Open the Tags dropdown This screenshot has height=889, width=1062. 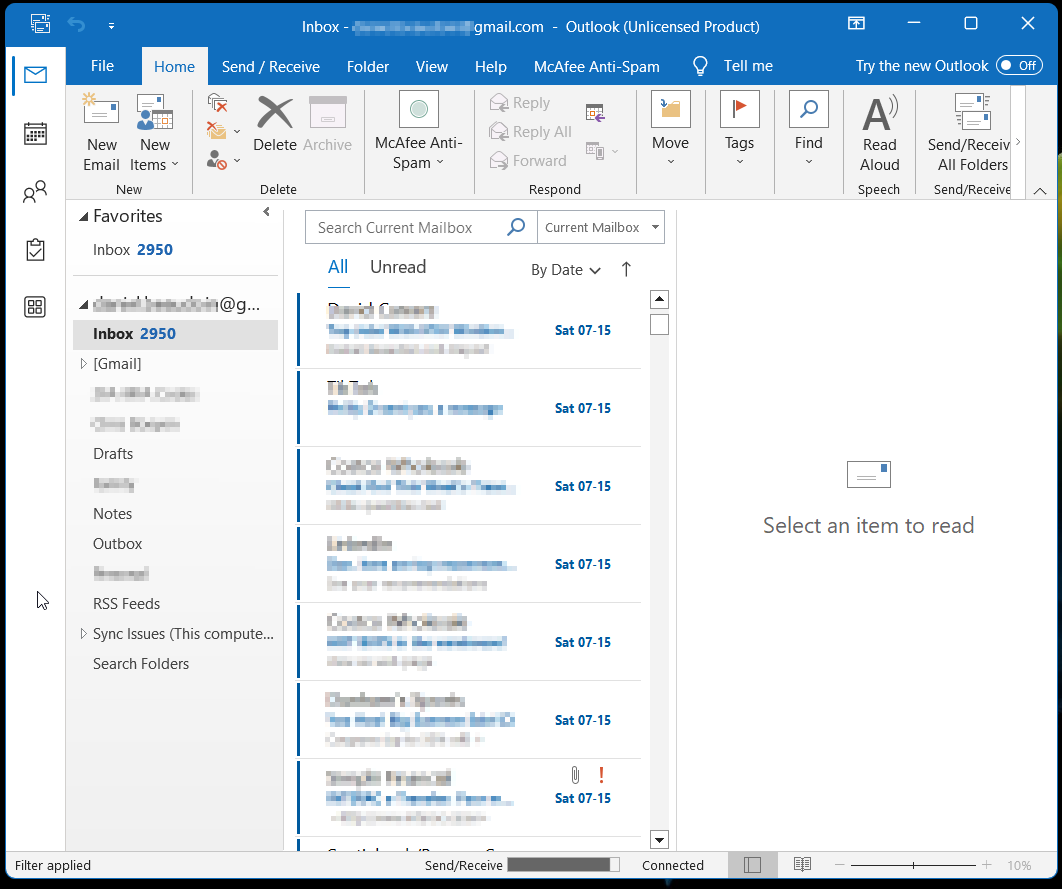click(740, 131)
